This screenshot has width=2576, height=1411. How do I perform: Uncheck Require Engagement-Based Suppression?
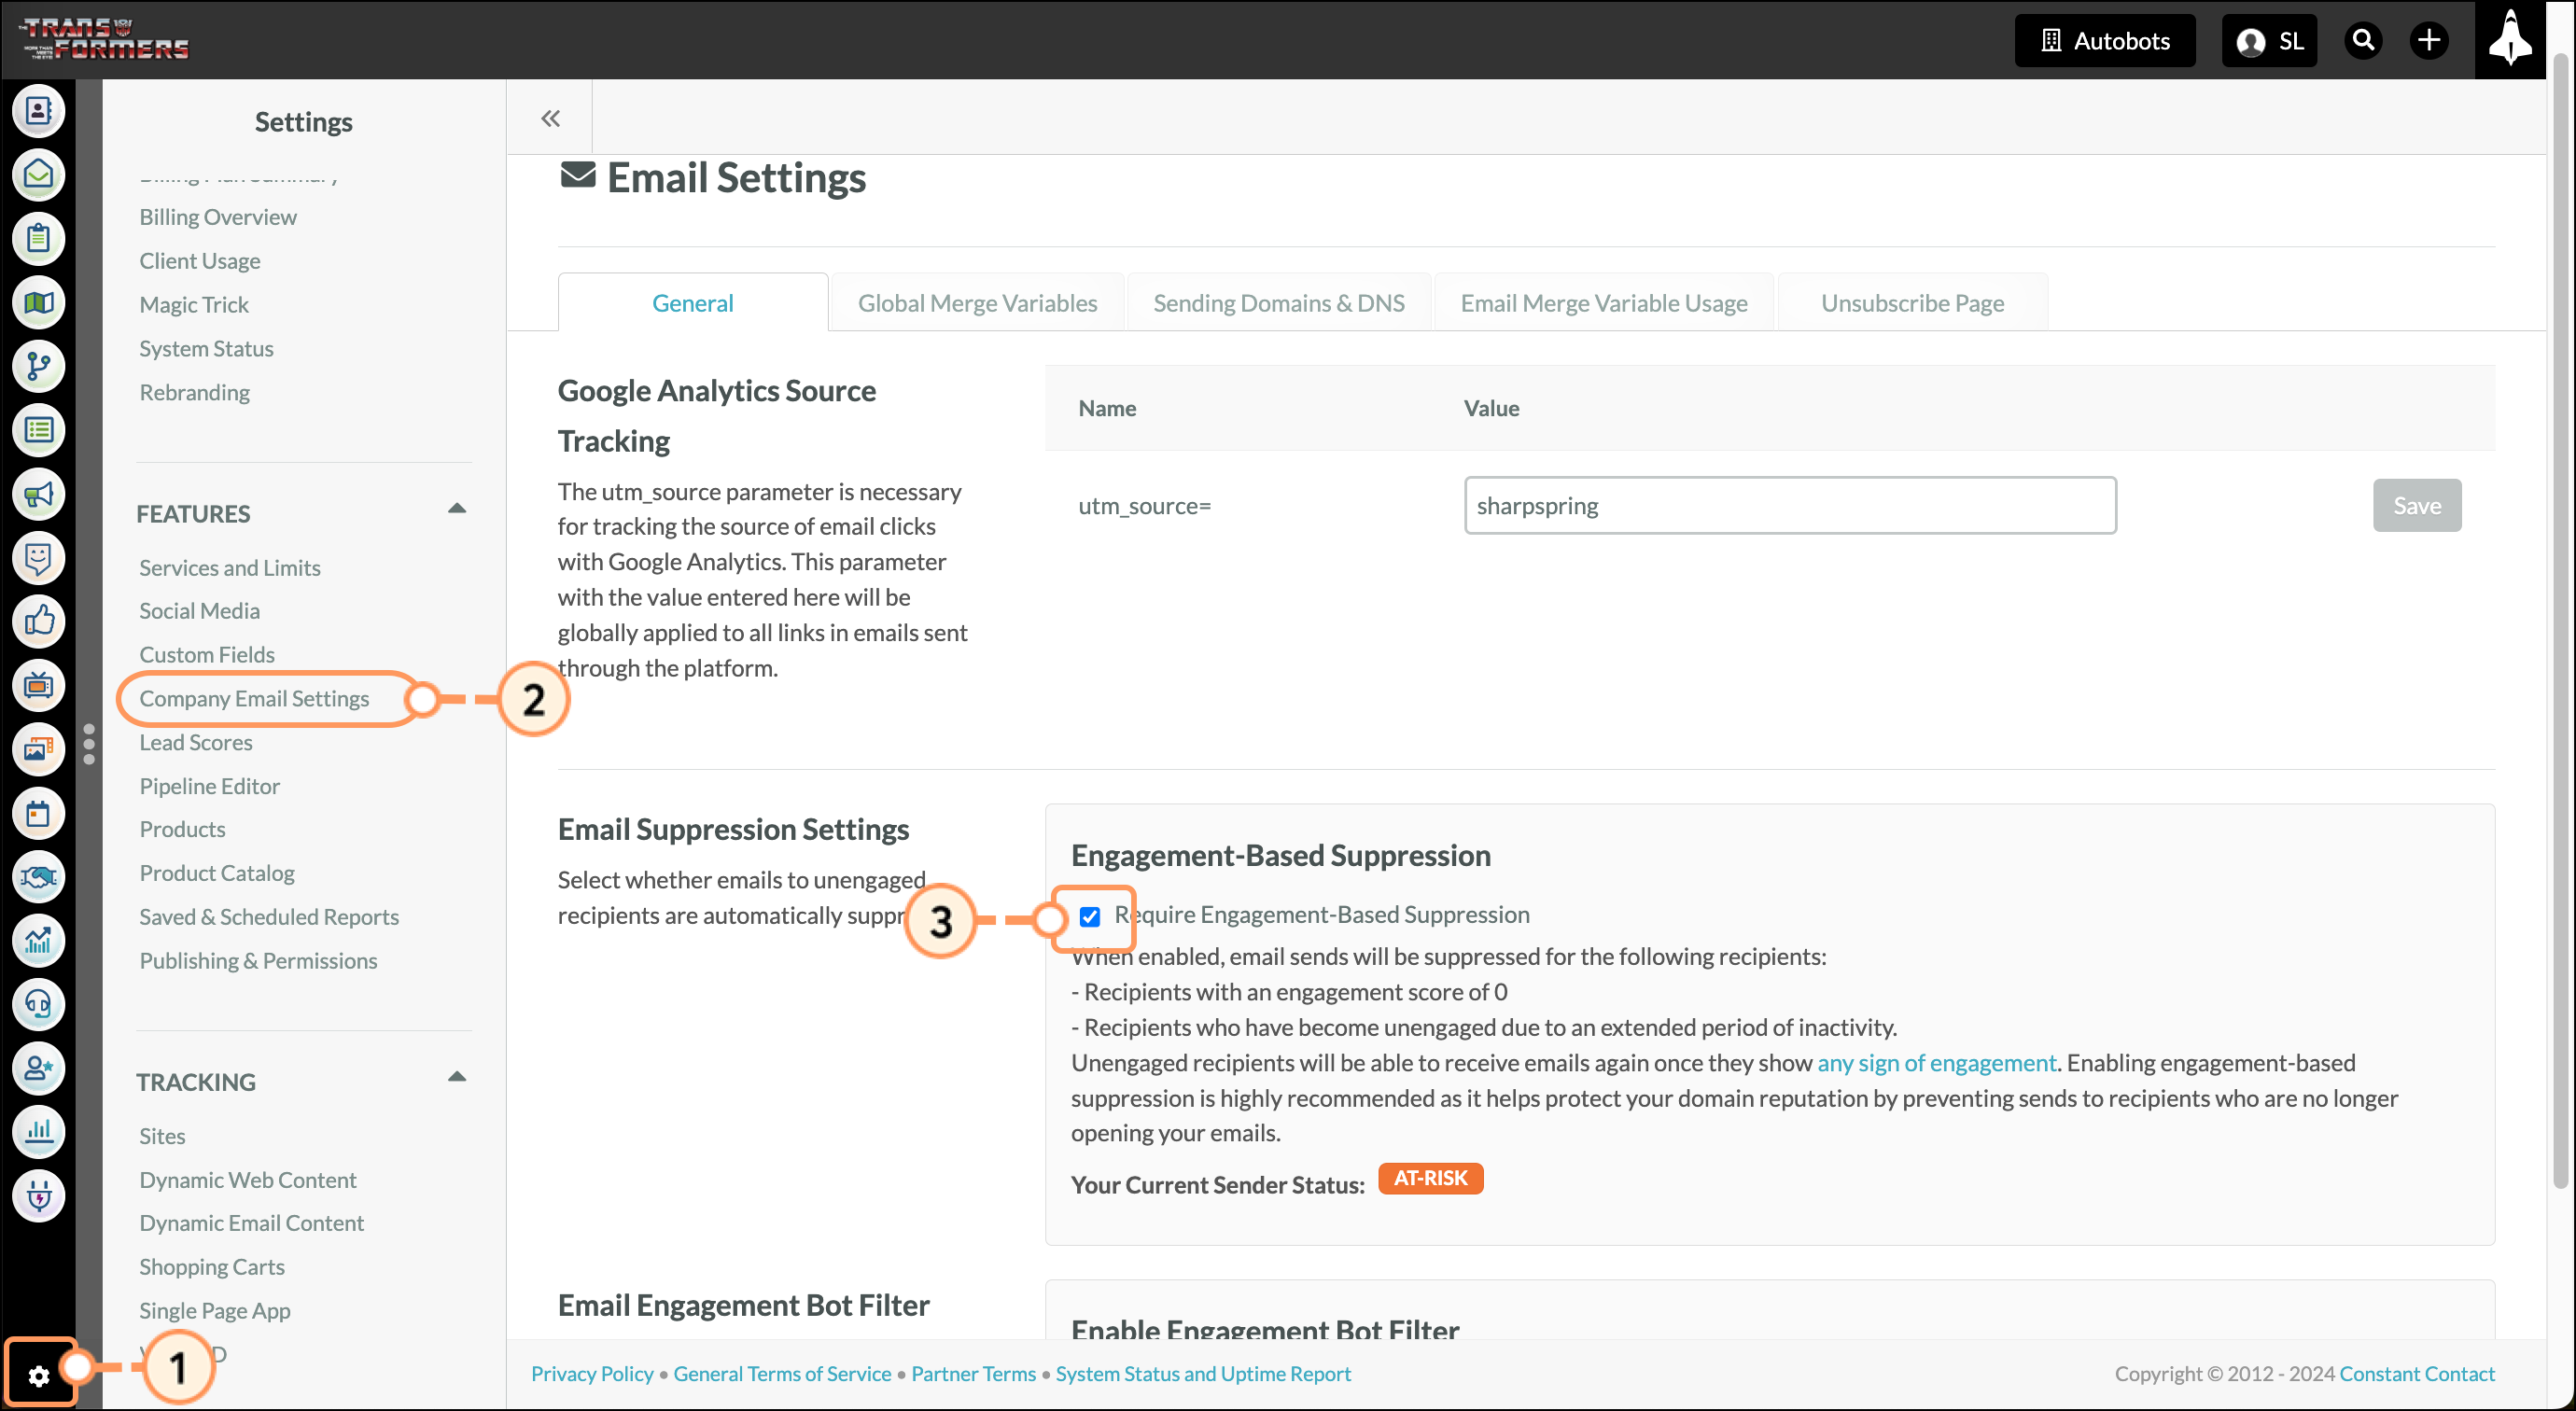(1090, 916)
